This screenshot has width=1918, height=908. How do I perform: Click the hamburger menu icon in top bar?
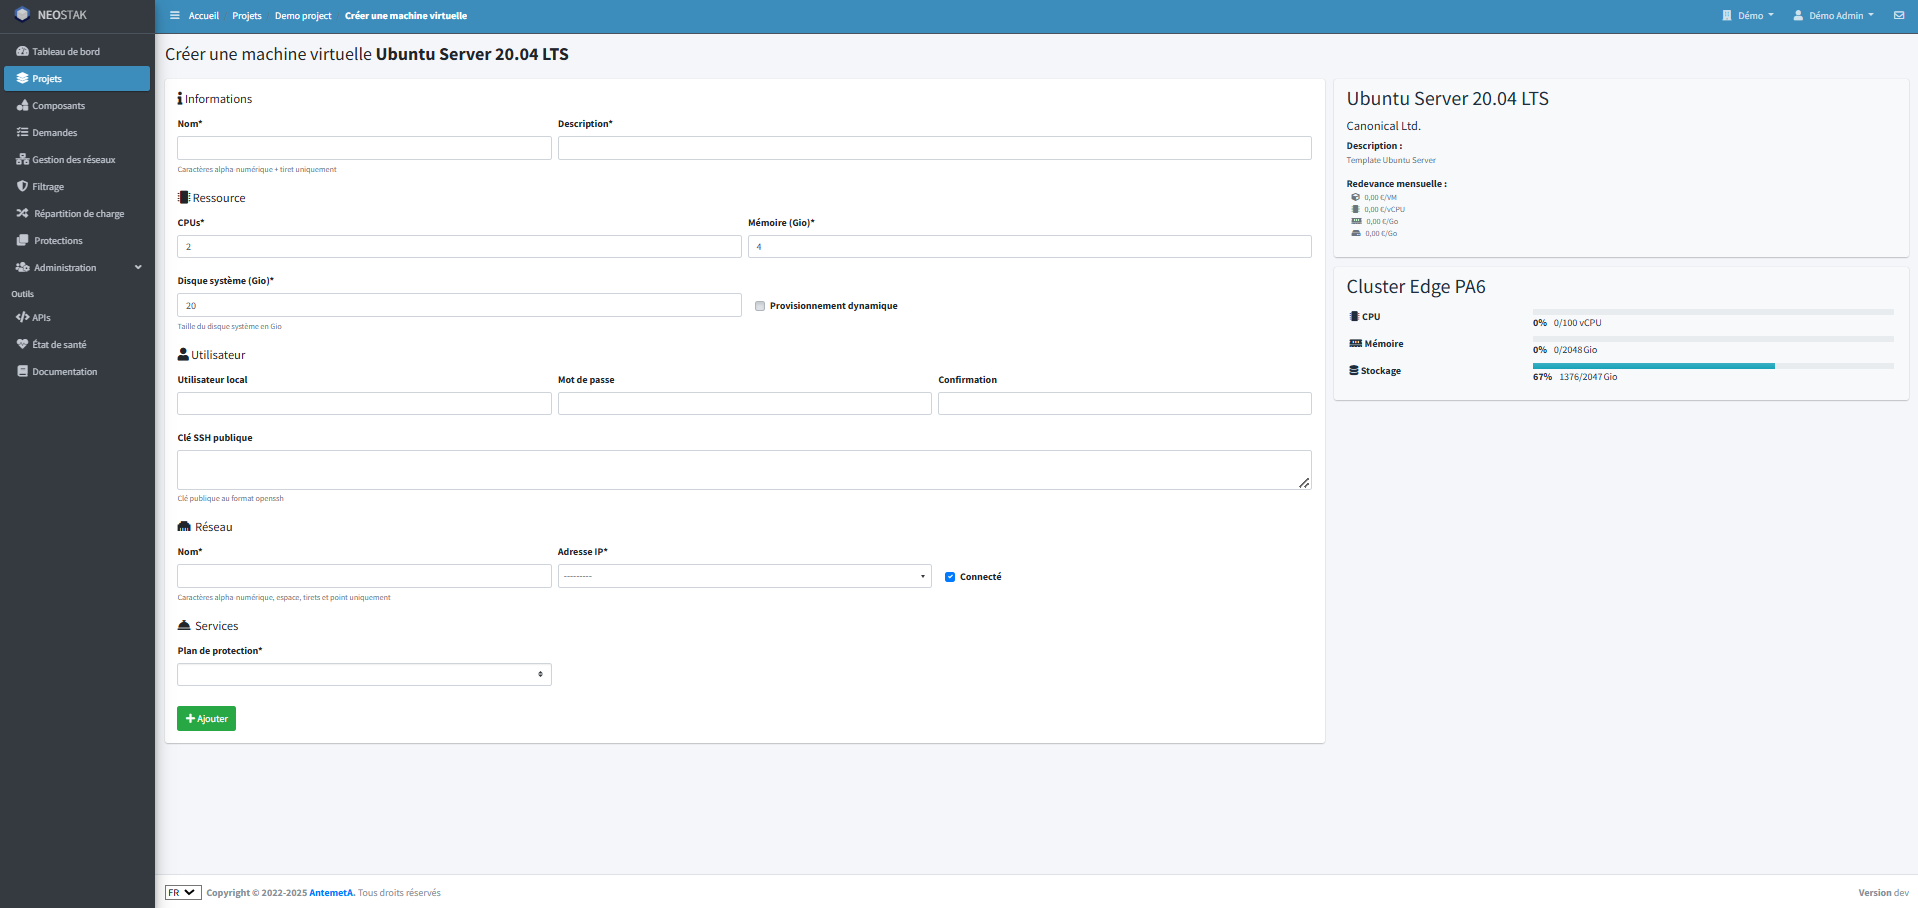pos(175,16)
